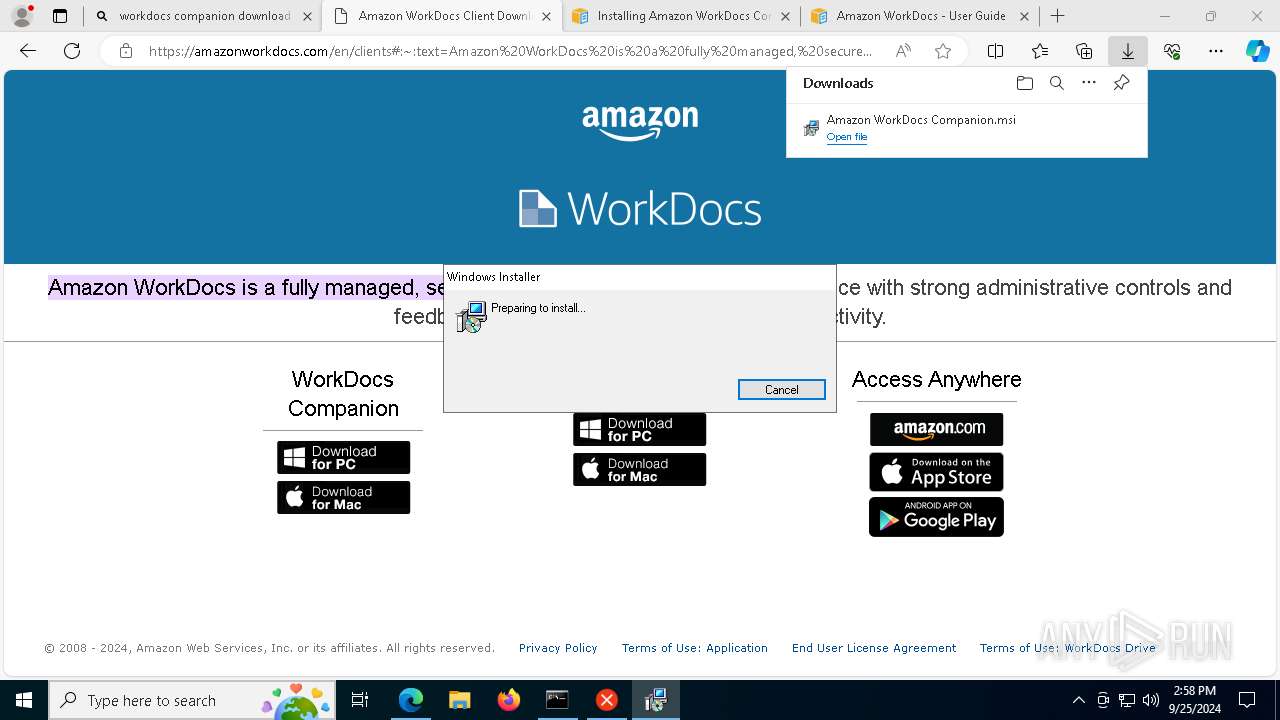Open the Collections icon

(1084, 51)
